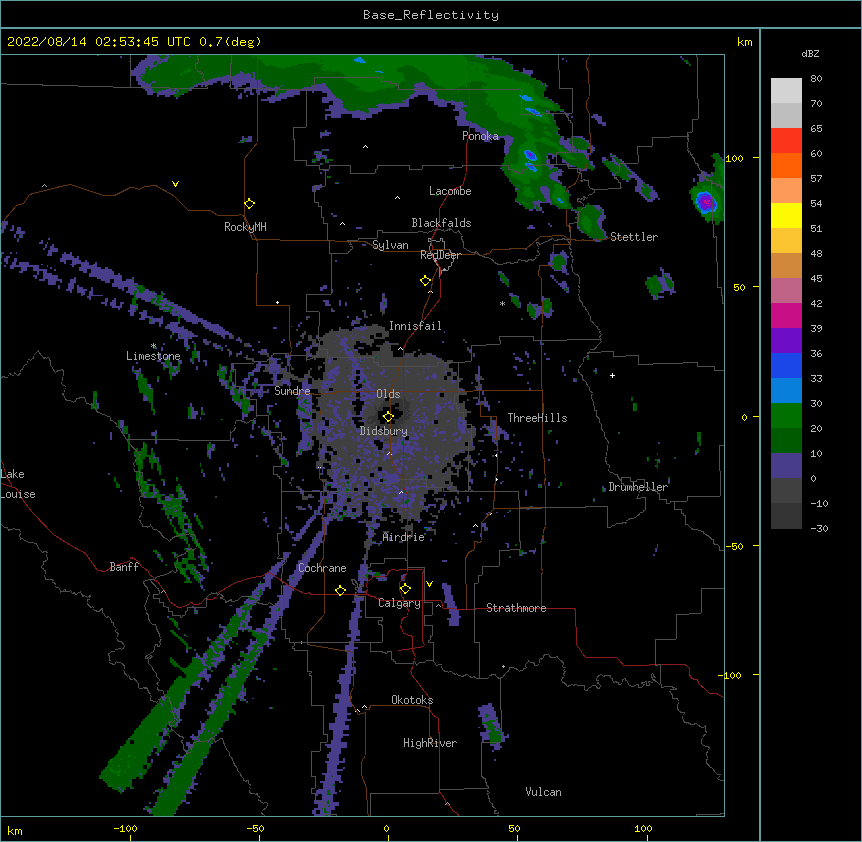This screenshot has height=842, width=862.
Task: Click the Sylvan town label
Action: coord(390,245)
